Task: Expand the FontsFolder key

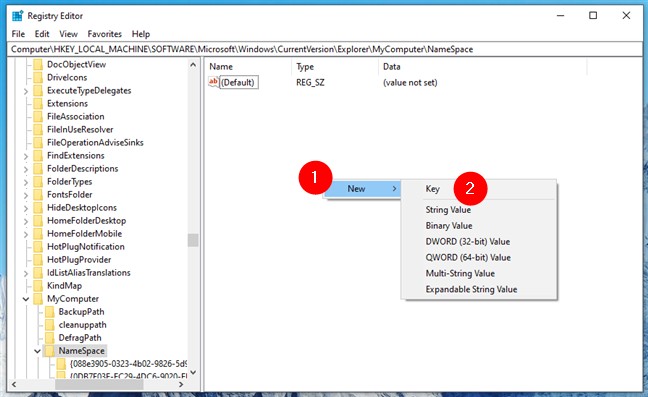Action: coord(26,195)
